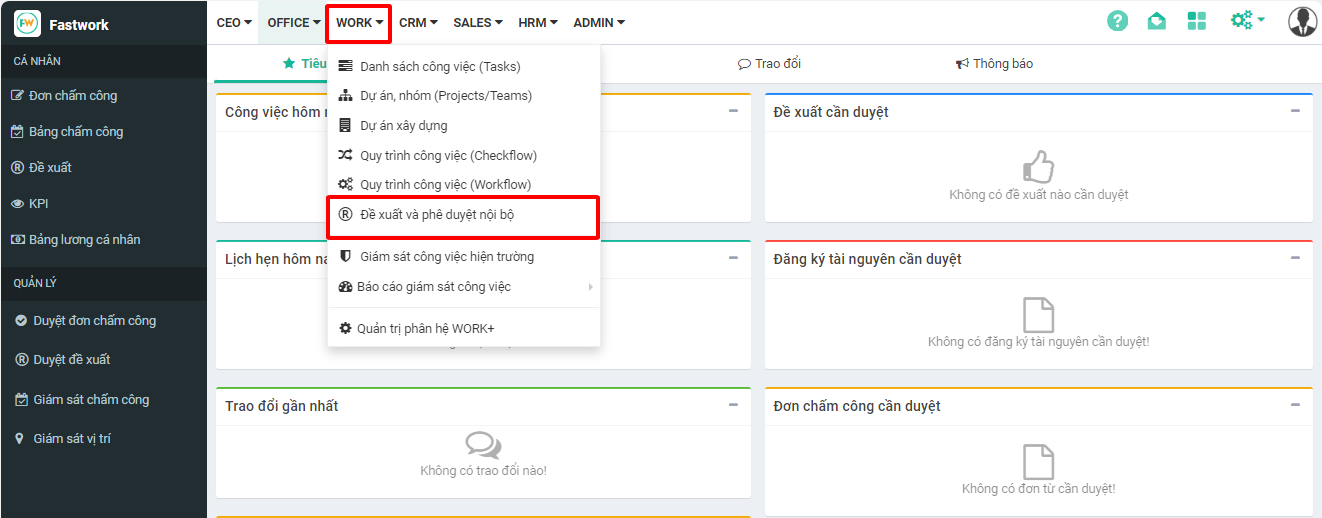Screen dimensions: 1322x518
Task: Click the help question mark icon
Action: point(1117,21)
